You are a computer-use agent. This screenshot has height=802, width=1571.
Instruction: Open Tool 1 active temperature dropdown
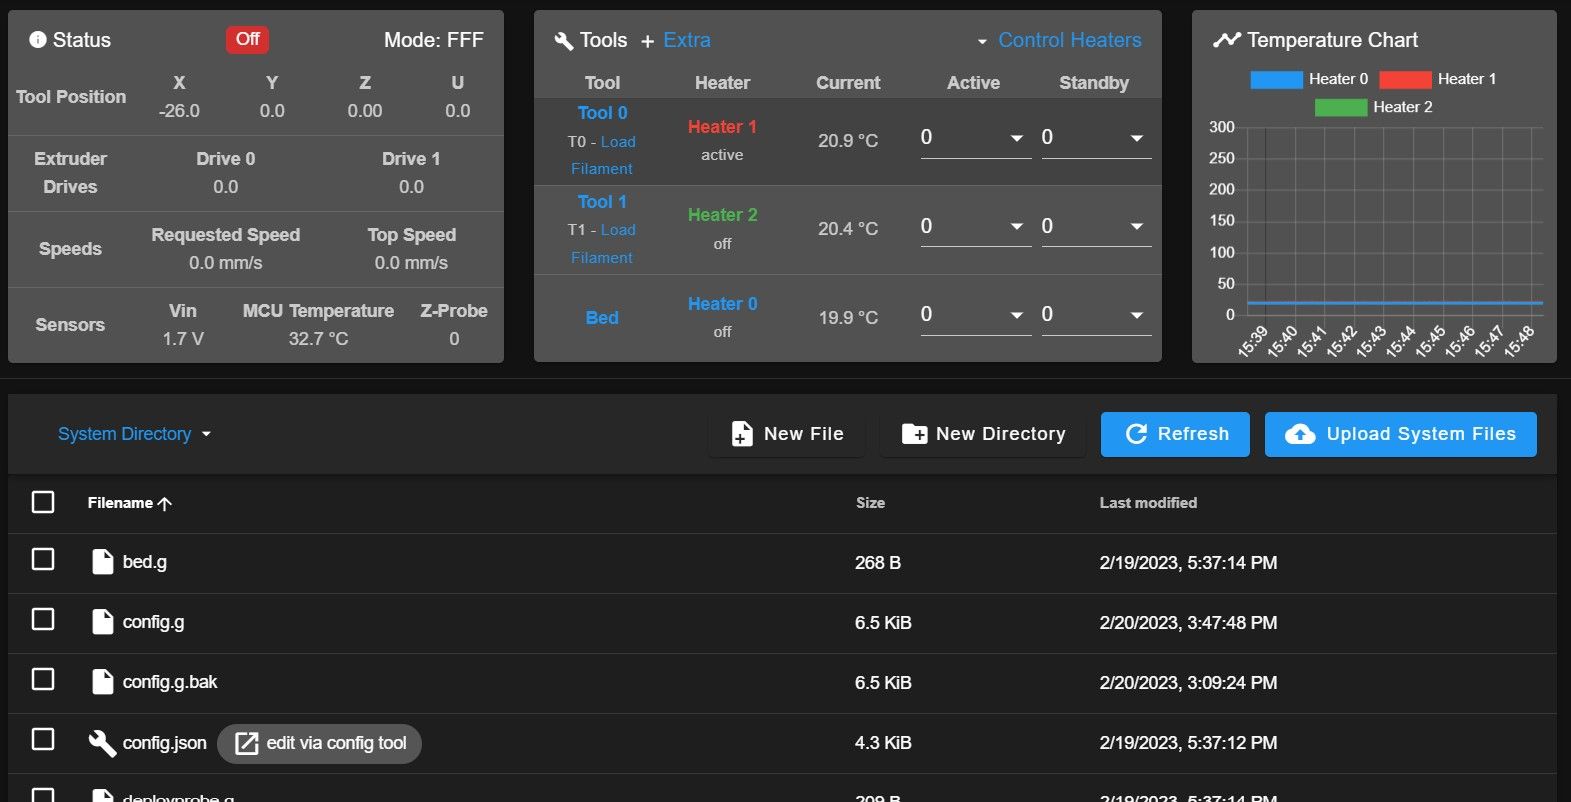[x=1017, y=227]
